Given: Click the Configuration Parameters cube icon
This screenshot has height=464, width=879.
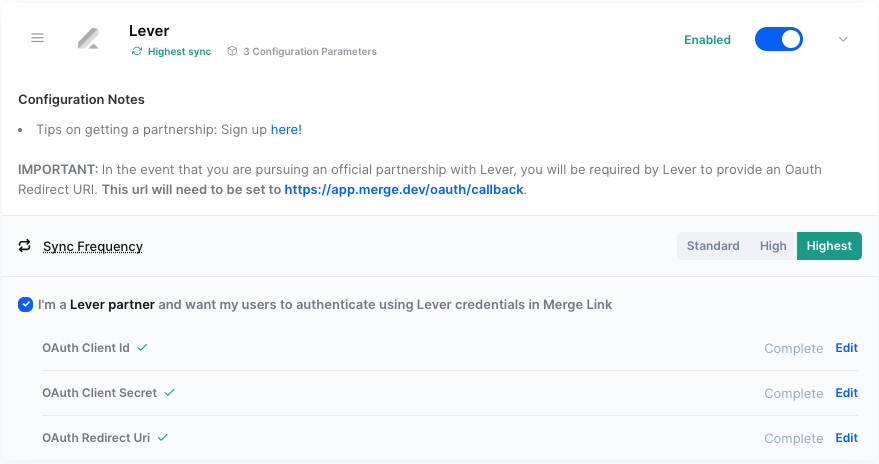Looking at the screenshot, I should tap(232, 52).
